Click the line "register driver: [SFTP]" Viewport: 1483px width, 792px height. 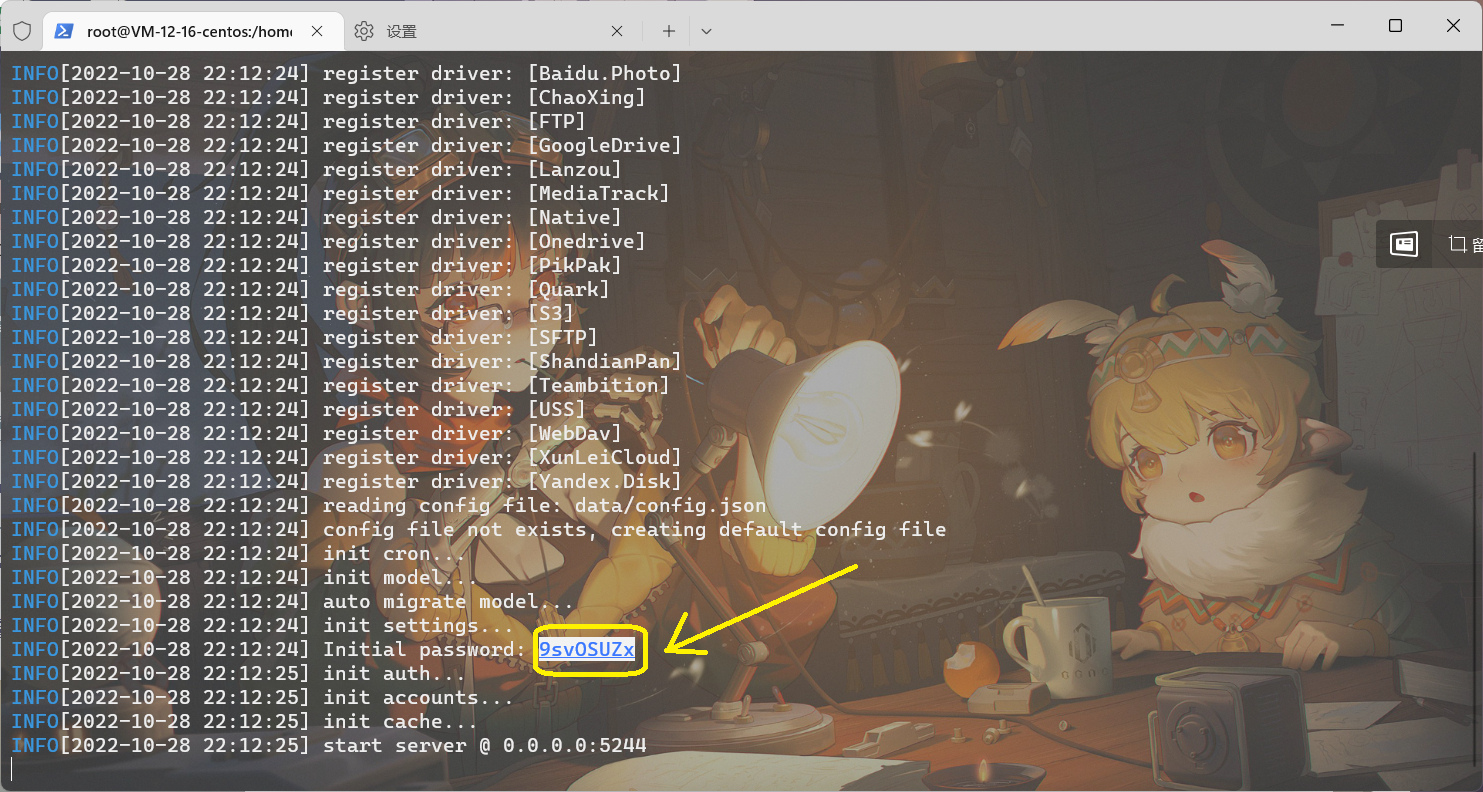(461, 338)
